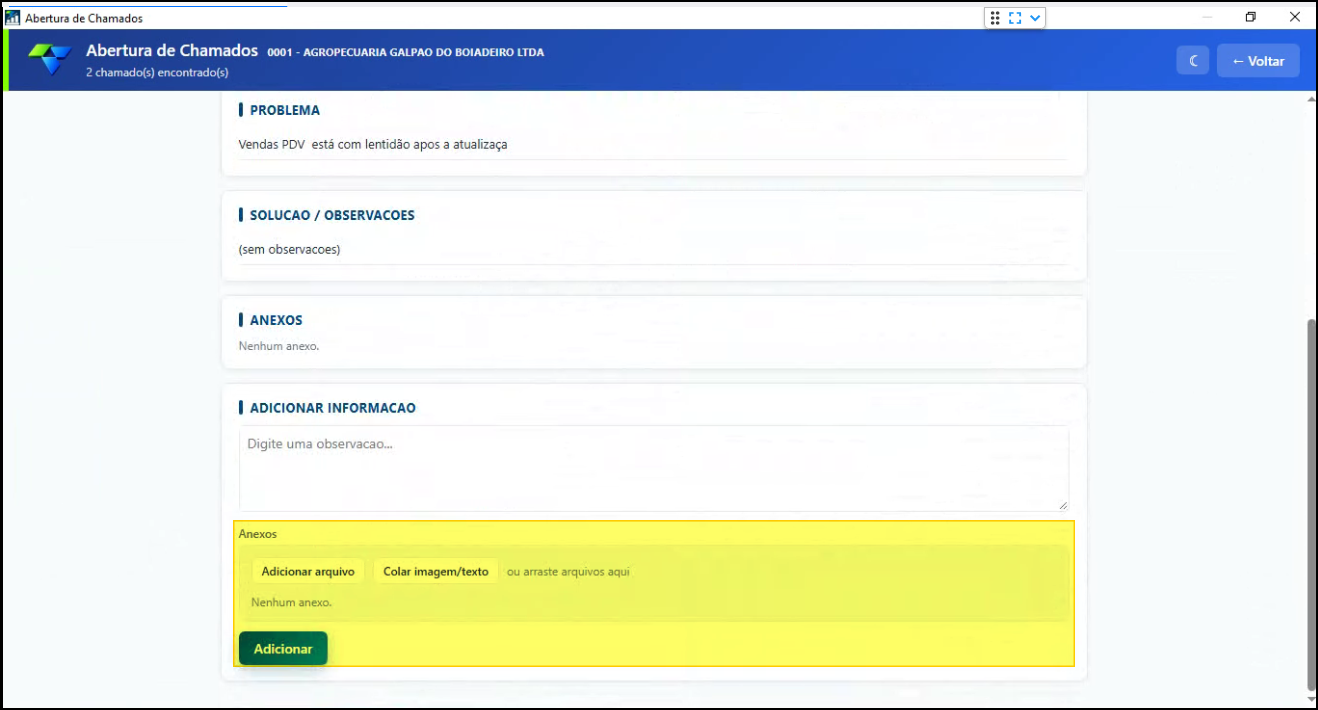
Task: Submit with the green Adicionar button
Action: pyautogui.click(x=283, y=649)
